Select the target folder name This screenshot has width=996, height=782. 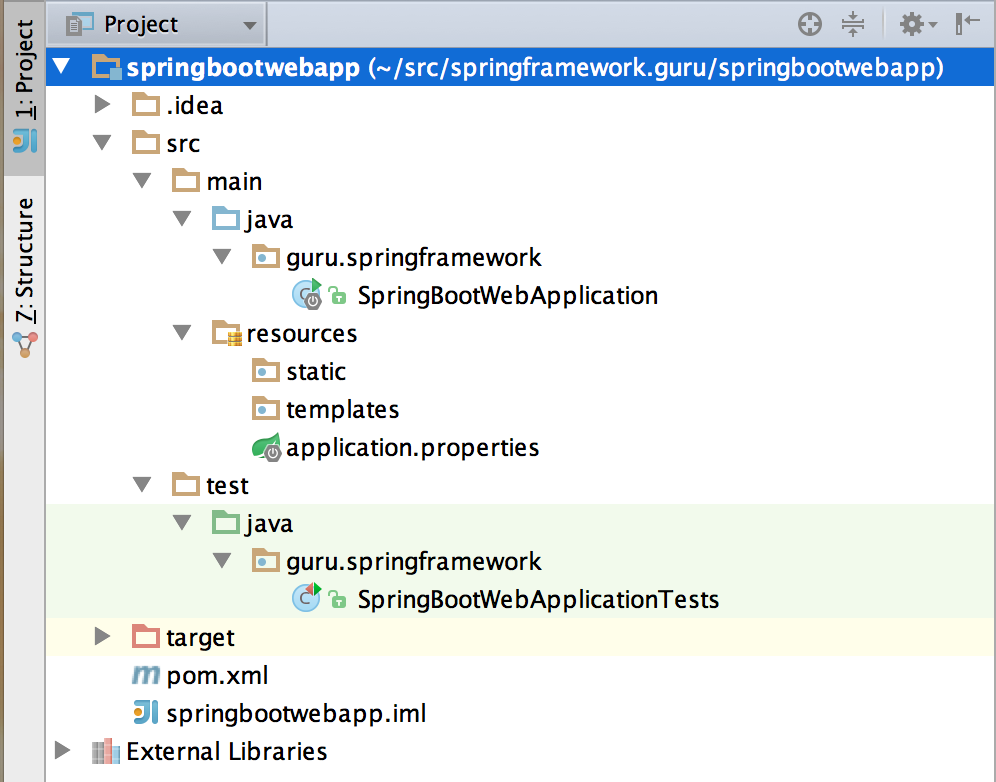[x=200, y=638]
